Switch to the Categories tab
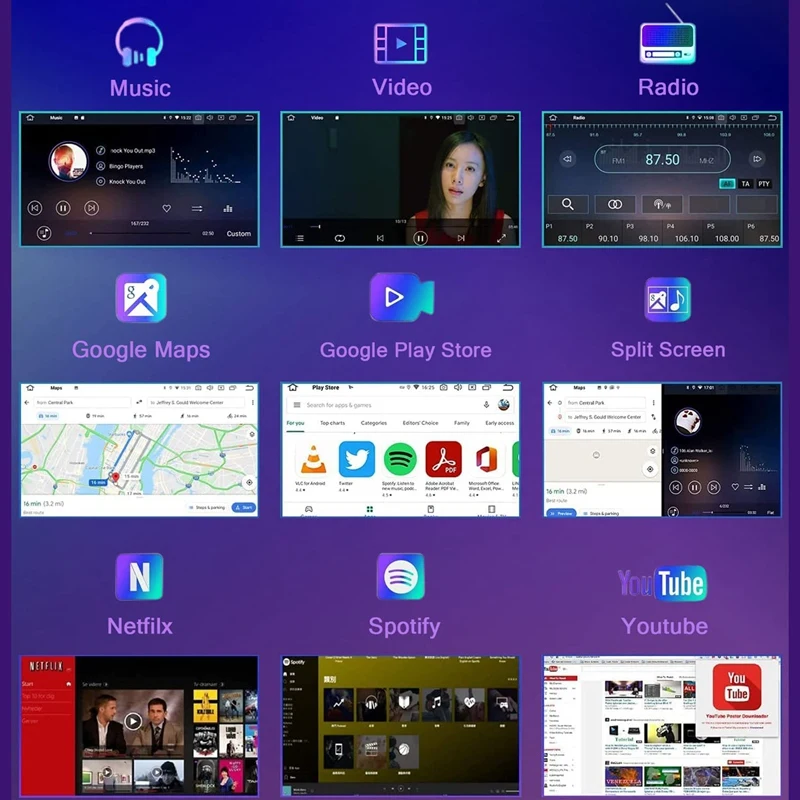Image resolution: width=800 pixels, height=800 pixels. pyautogui.click(x=373, y=423)
